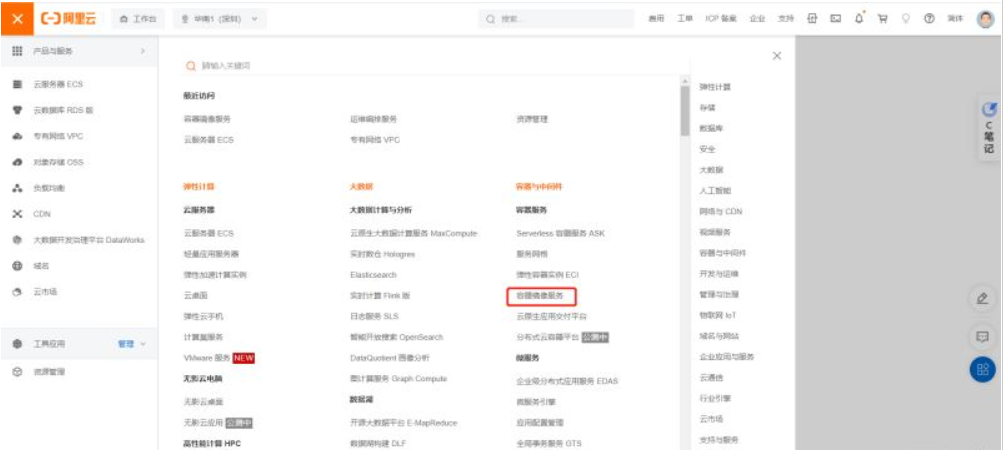The height and width of the screenshot is (450, 1003).
Task: Click the lightbulb icon in the top bar
Action: tap(906, 19)
